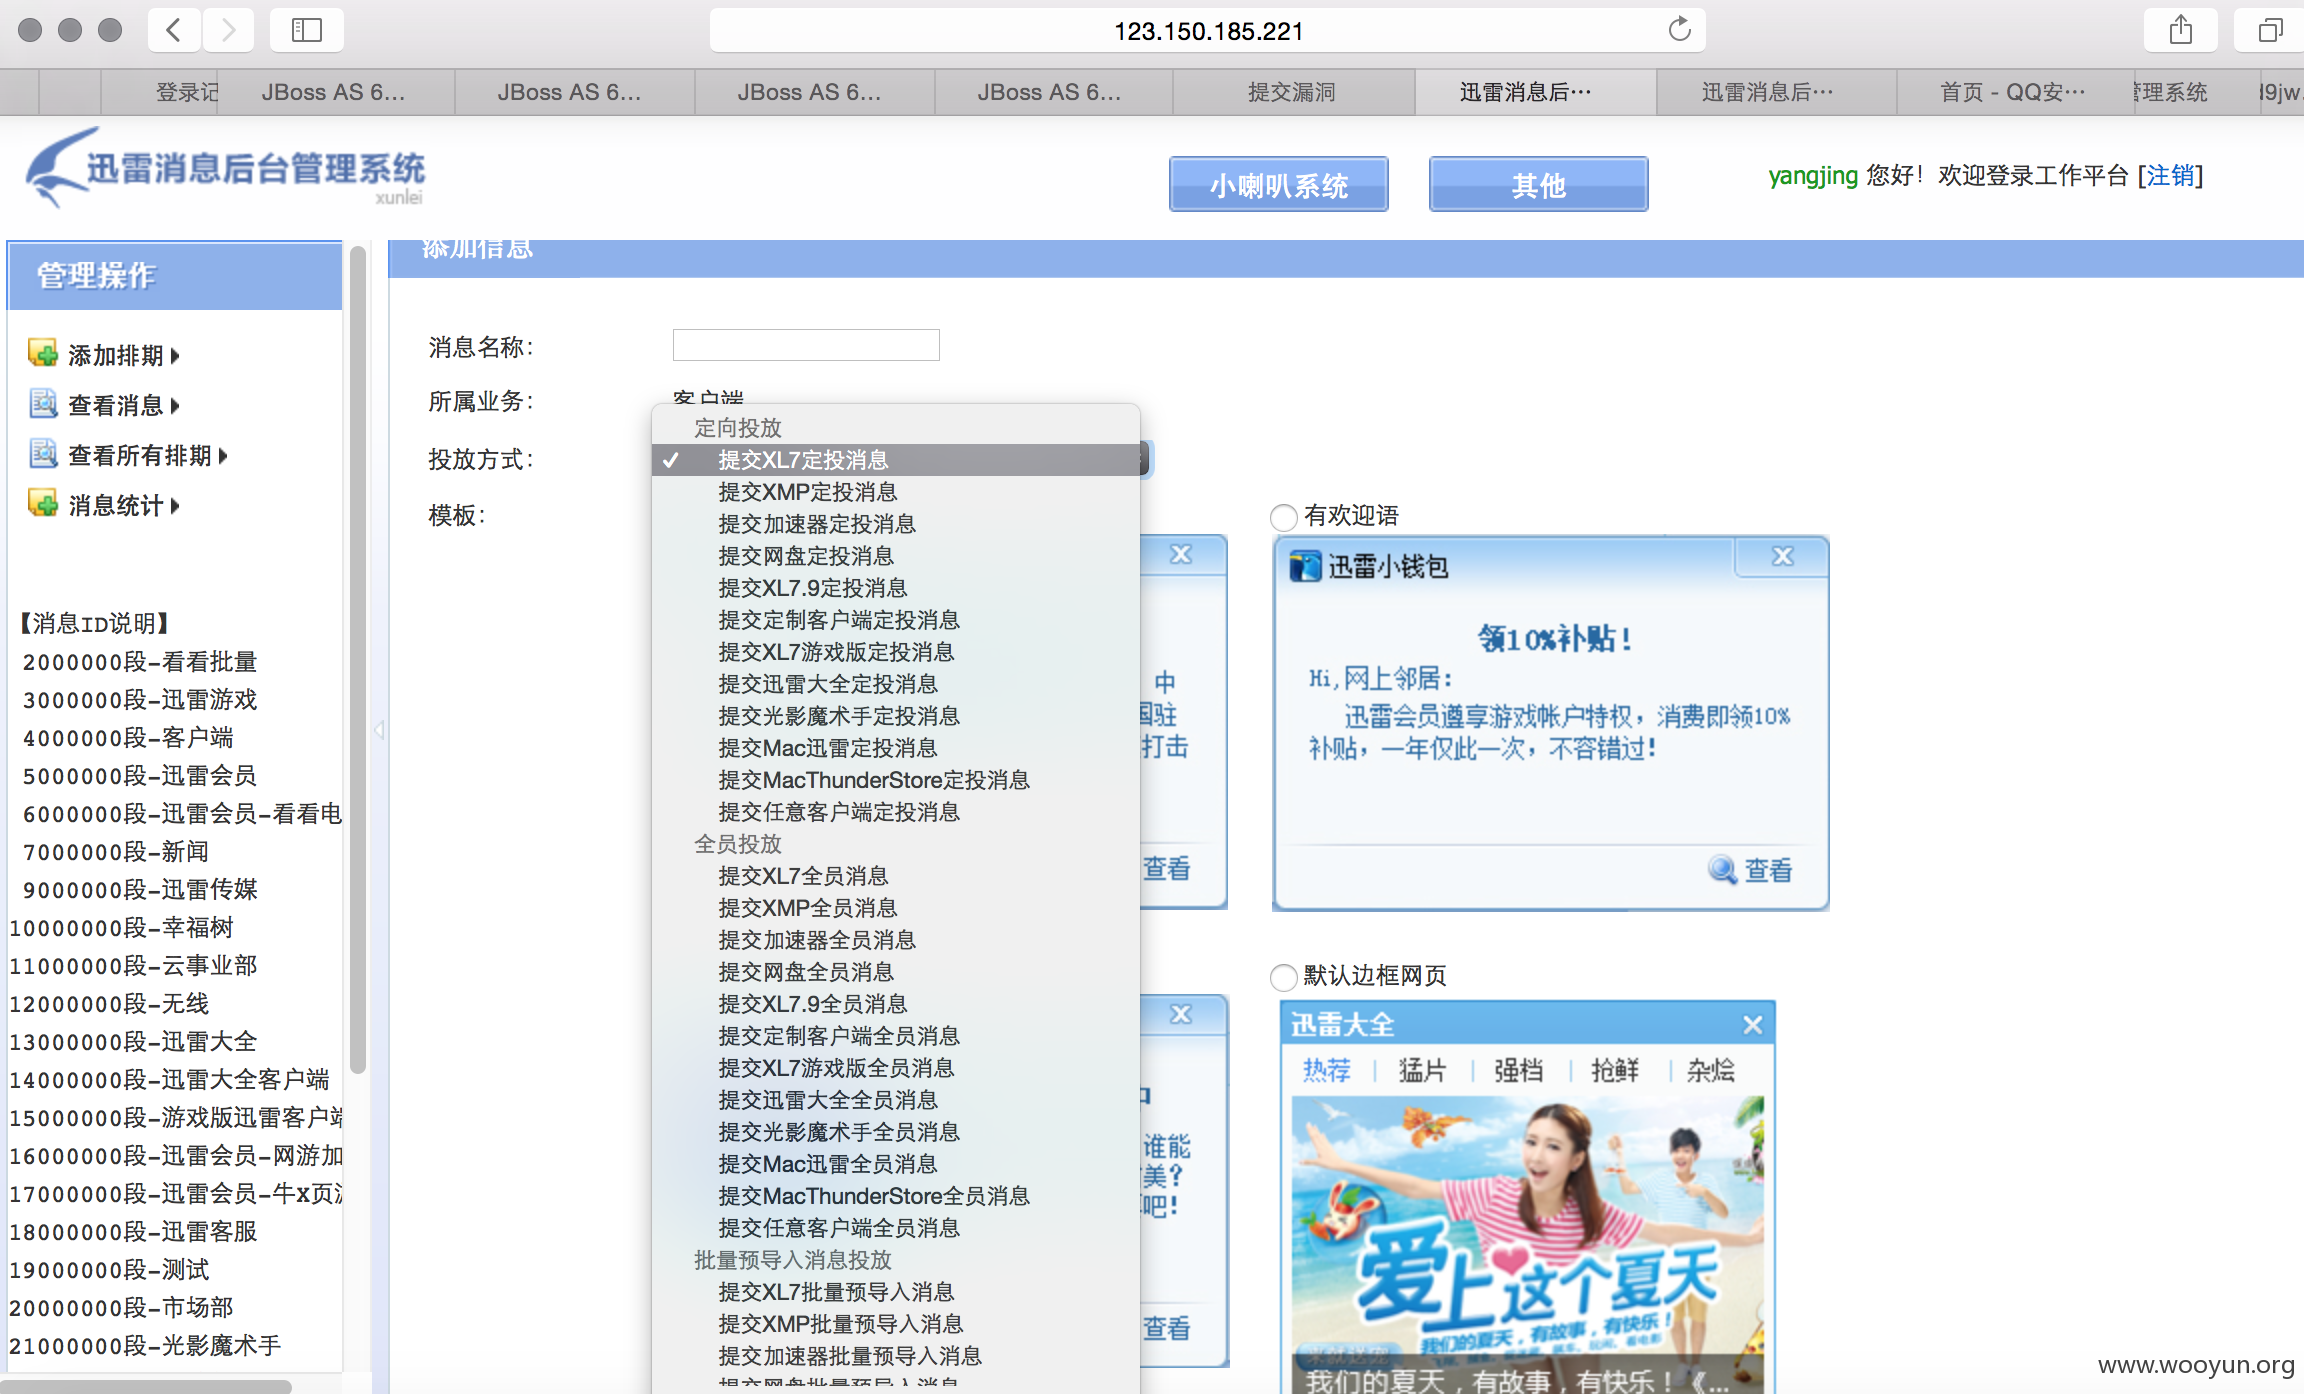
Task: Click the 添加排期 sidebar icon
Action: pos(43,353)
